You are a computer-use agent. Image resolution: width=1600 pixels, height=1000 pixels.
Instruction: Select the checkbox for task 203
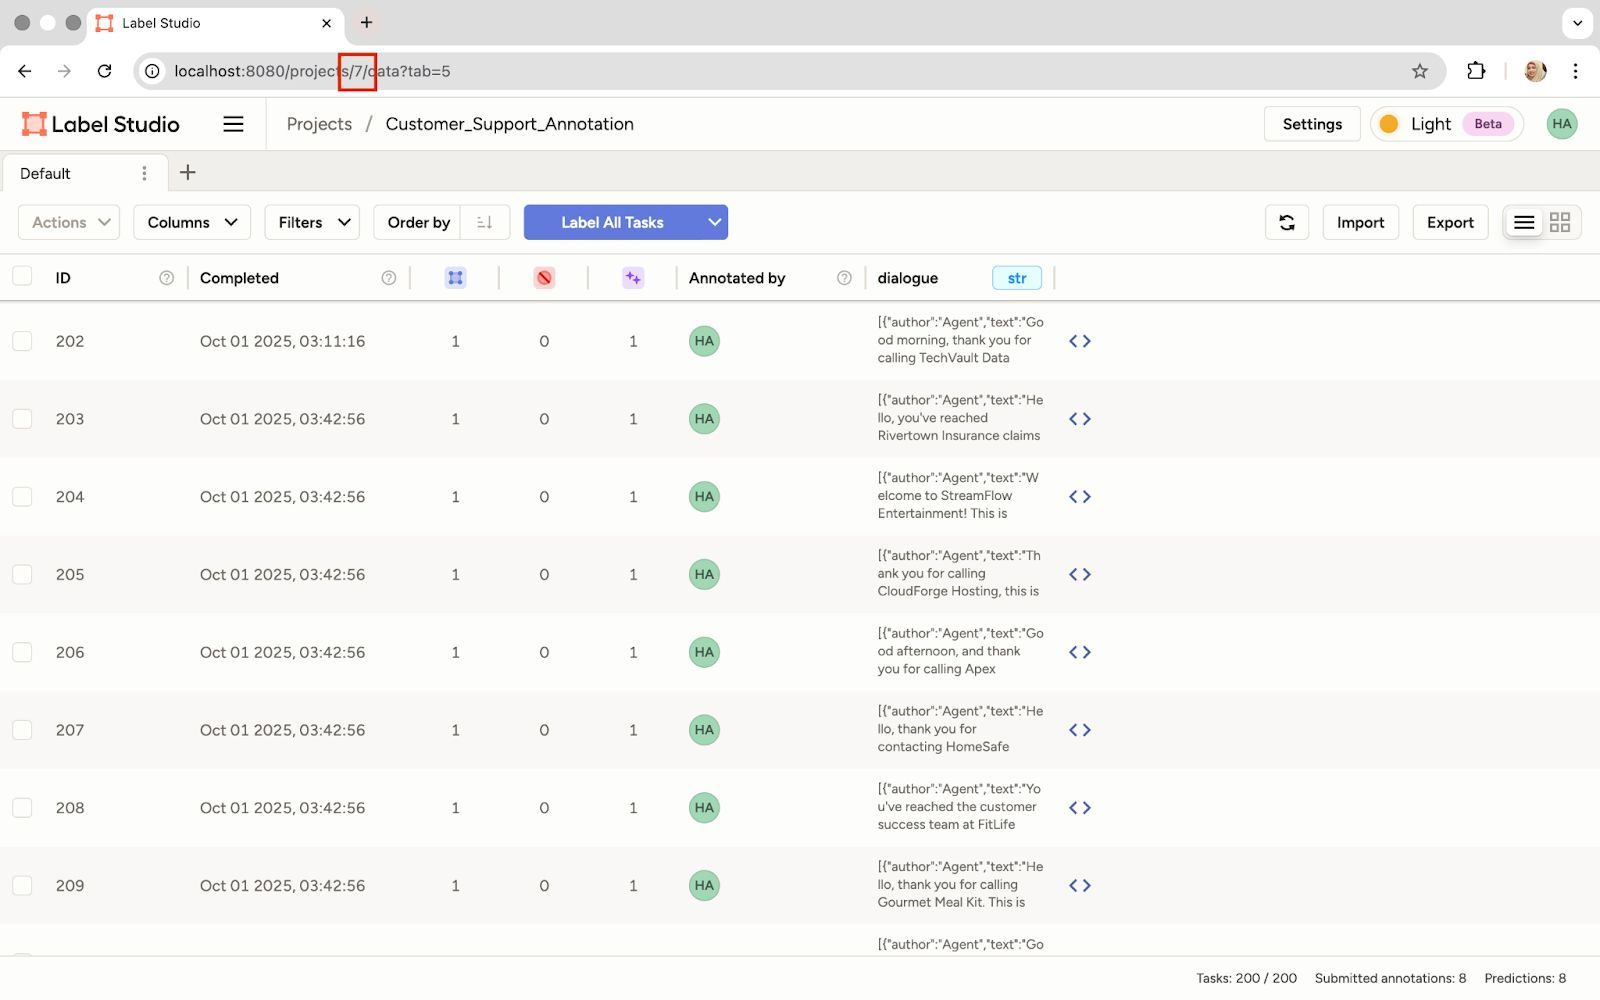point(22,419)
